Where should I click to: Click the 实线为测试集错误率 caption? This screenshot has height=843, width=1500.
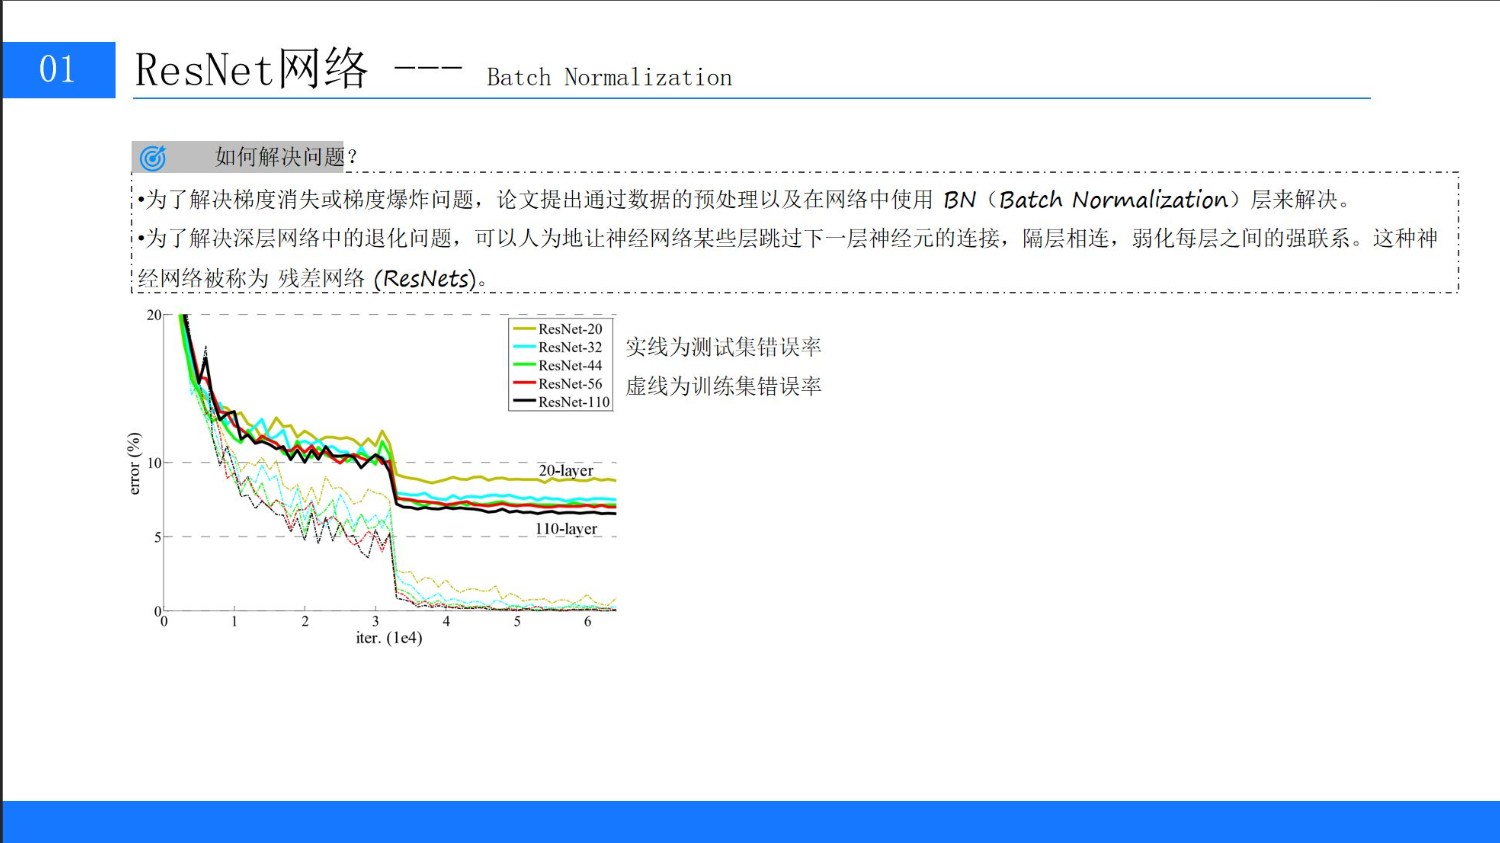coord(723,347)
